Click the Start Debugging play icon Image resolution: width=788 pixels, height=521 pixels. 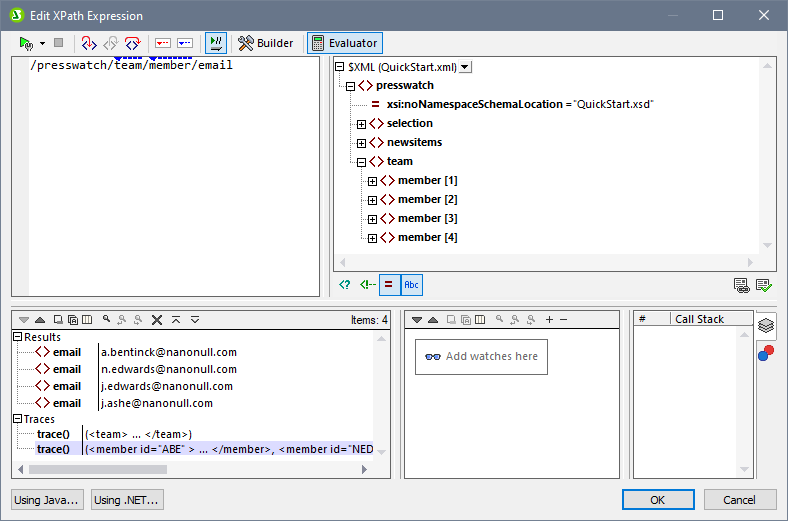[27, 43]
